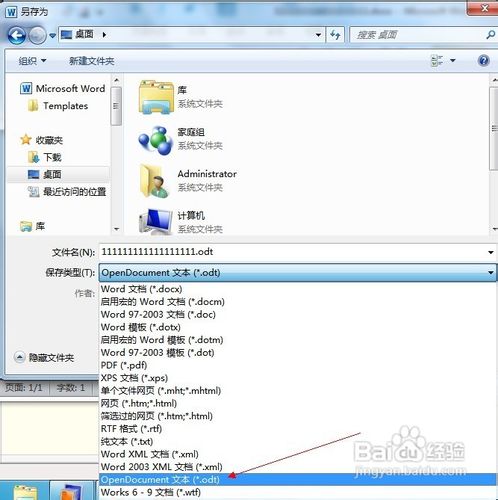Select 库 in the navigation pane
498x500 pixels.
[32, 226]
